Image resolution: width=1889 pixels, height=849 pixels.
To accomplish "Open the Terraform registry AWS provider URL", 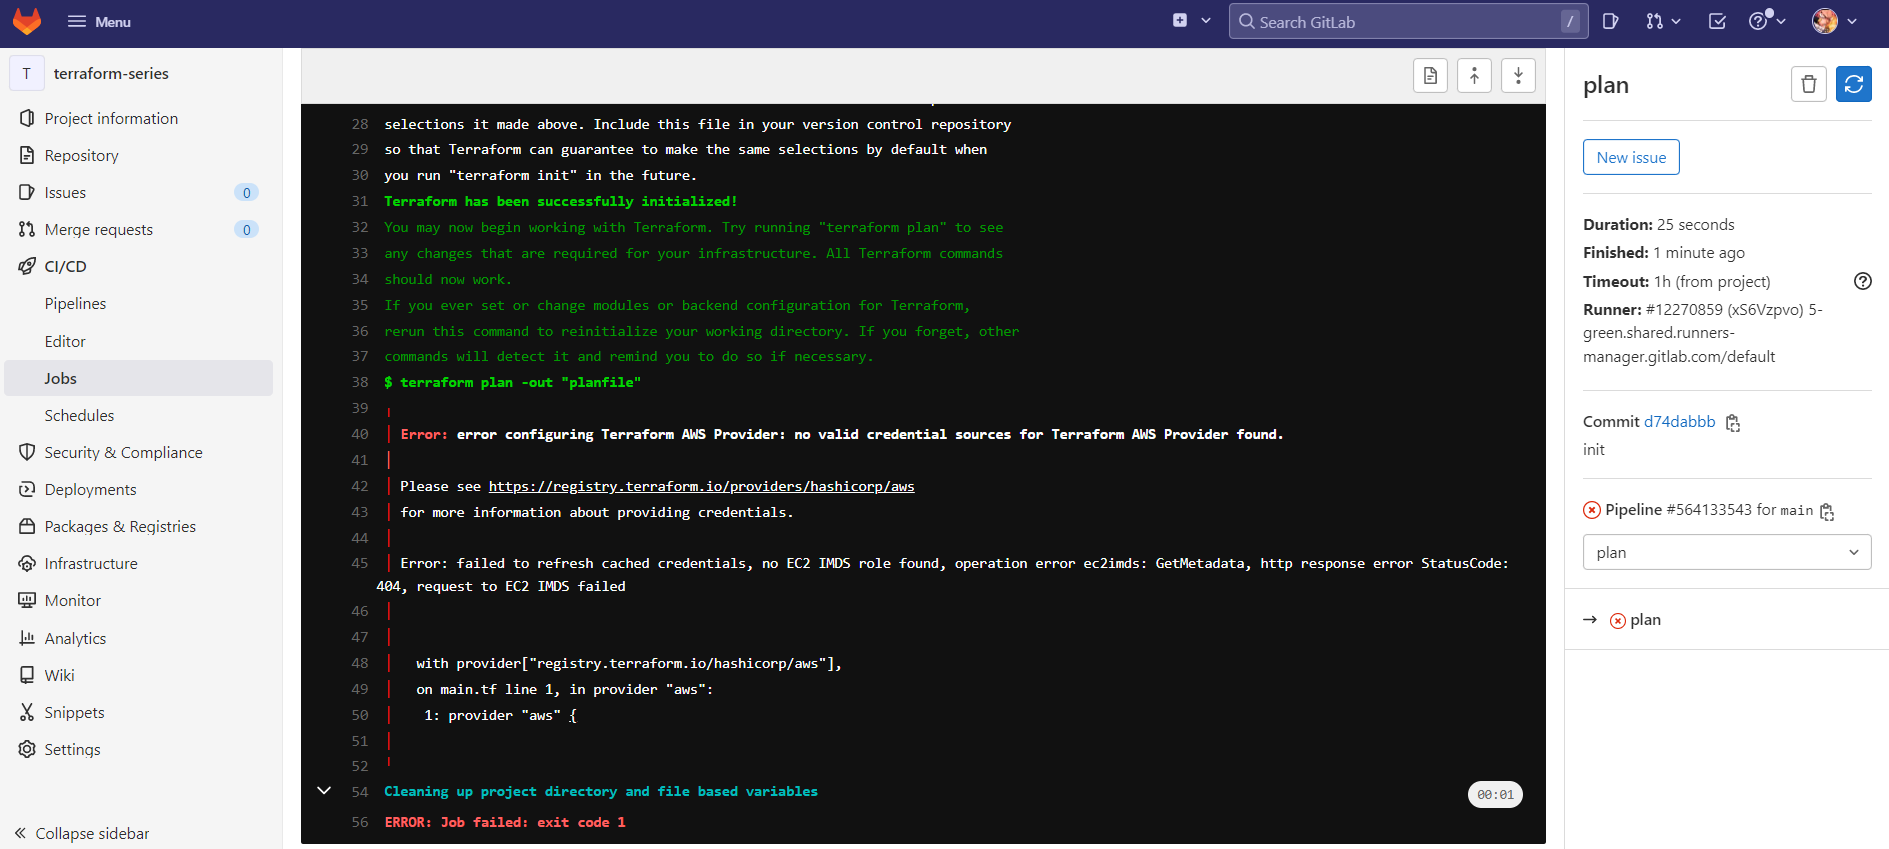I will point(701,486).
